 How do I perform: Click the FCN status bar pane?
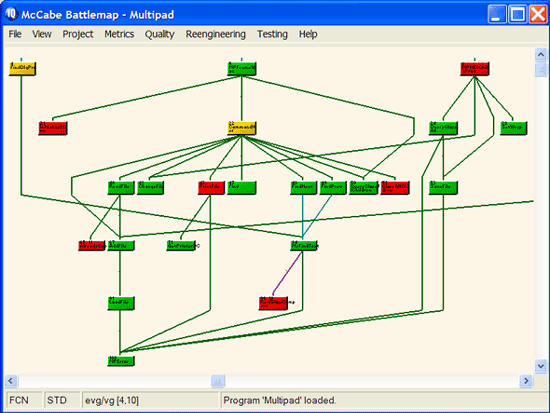[x=24, y=400]
